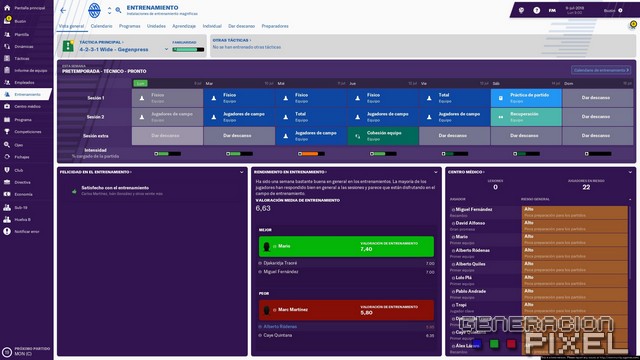The height and width of the screenshot is (360, 640).
Task: Open Ojeo scouting magnifier icon
Action: [x=7, y=144]
